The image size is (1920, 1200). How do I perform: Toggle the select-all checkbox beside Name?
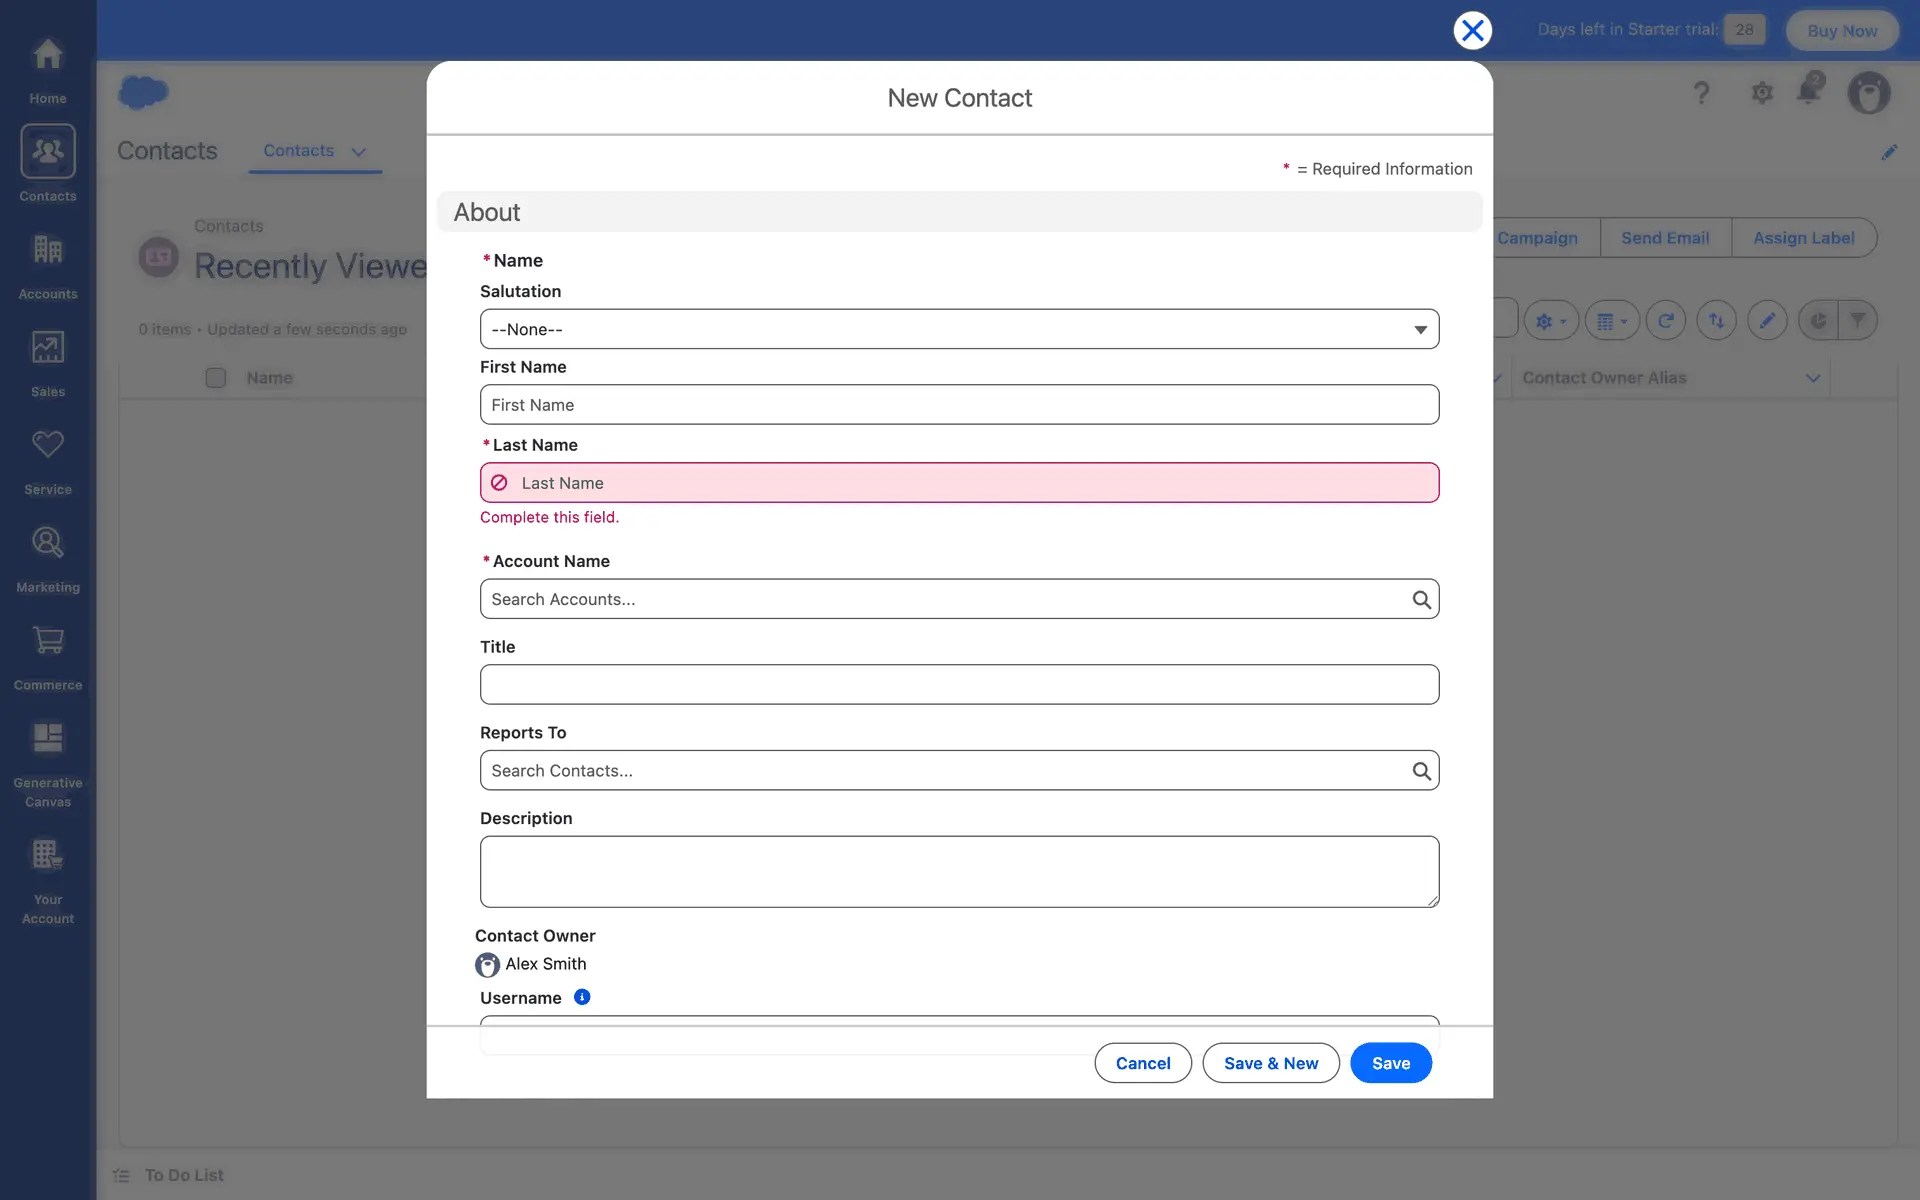(x=215, y=378)
